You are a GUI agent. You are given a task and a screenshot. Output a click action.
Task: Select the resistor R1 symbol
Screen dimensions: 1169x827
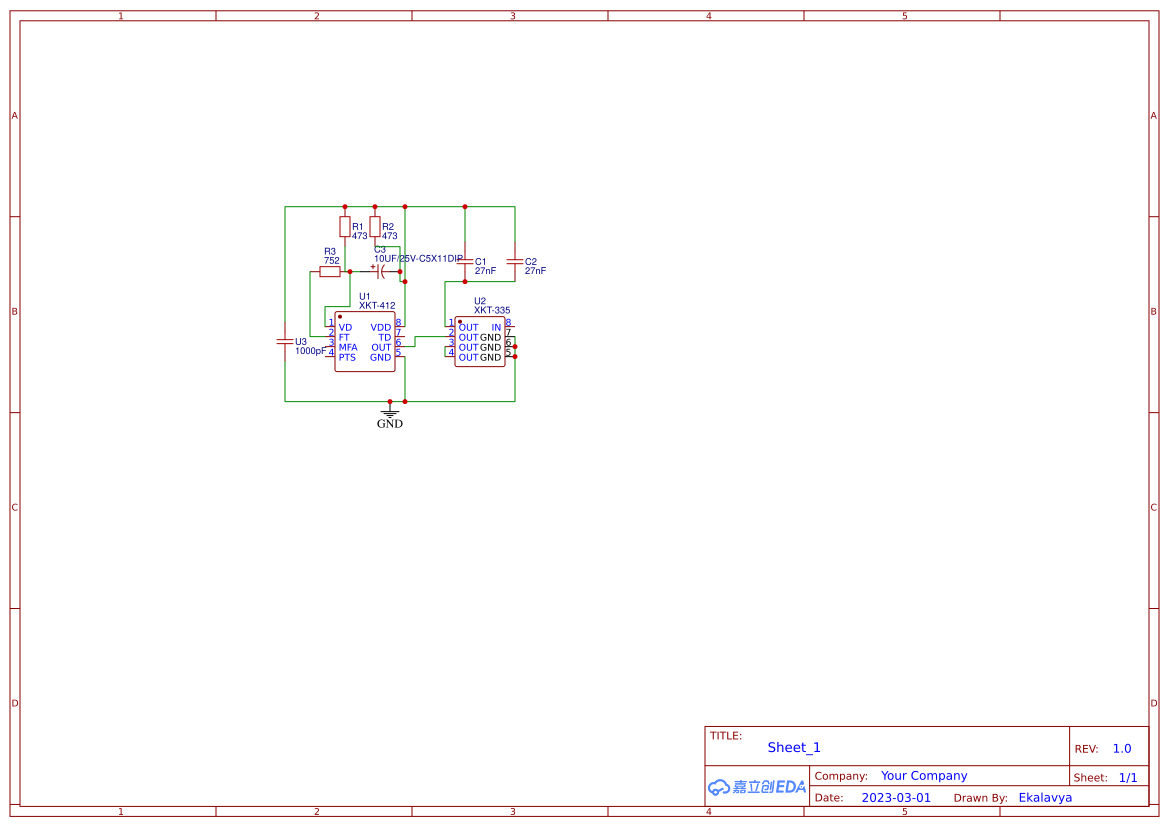pos(344,226)
